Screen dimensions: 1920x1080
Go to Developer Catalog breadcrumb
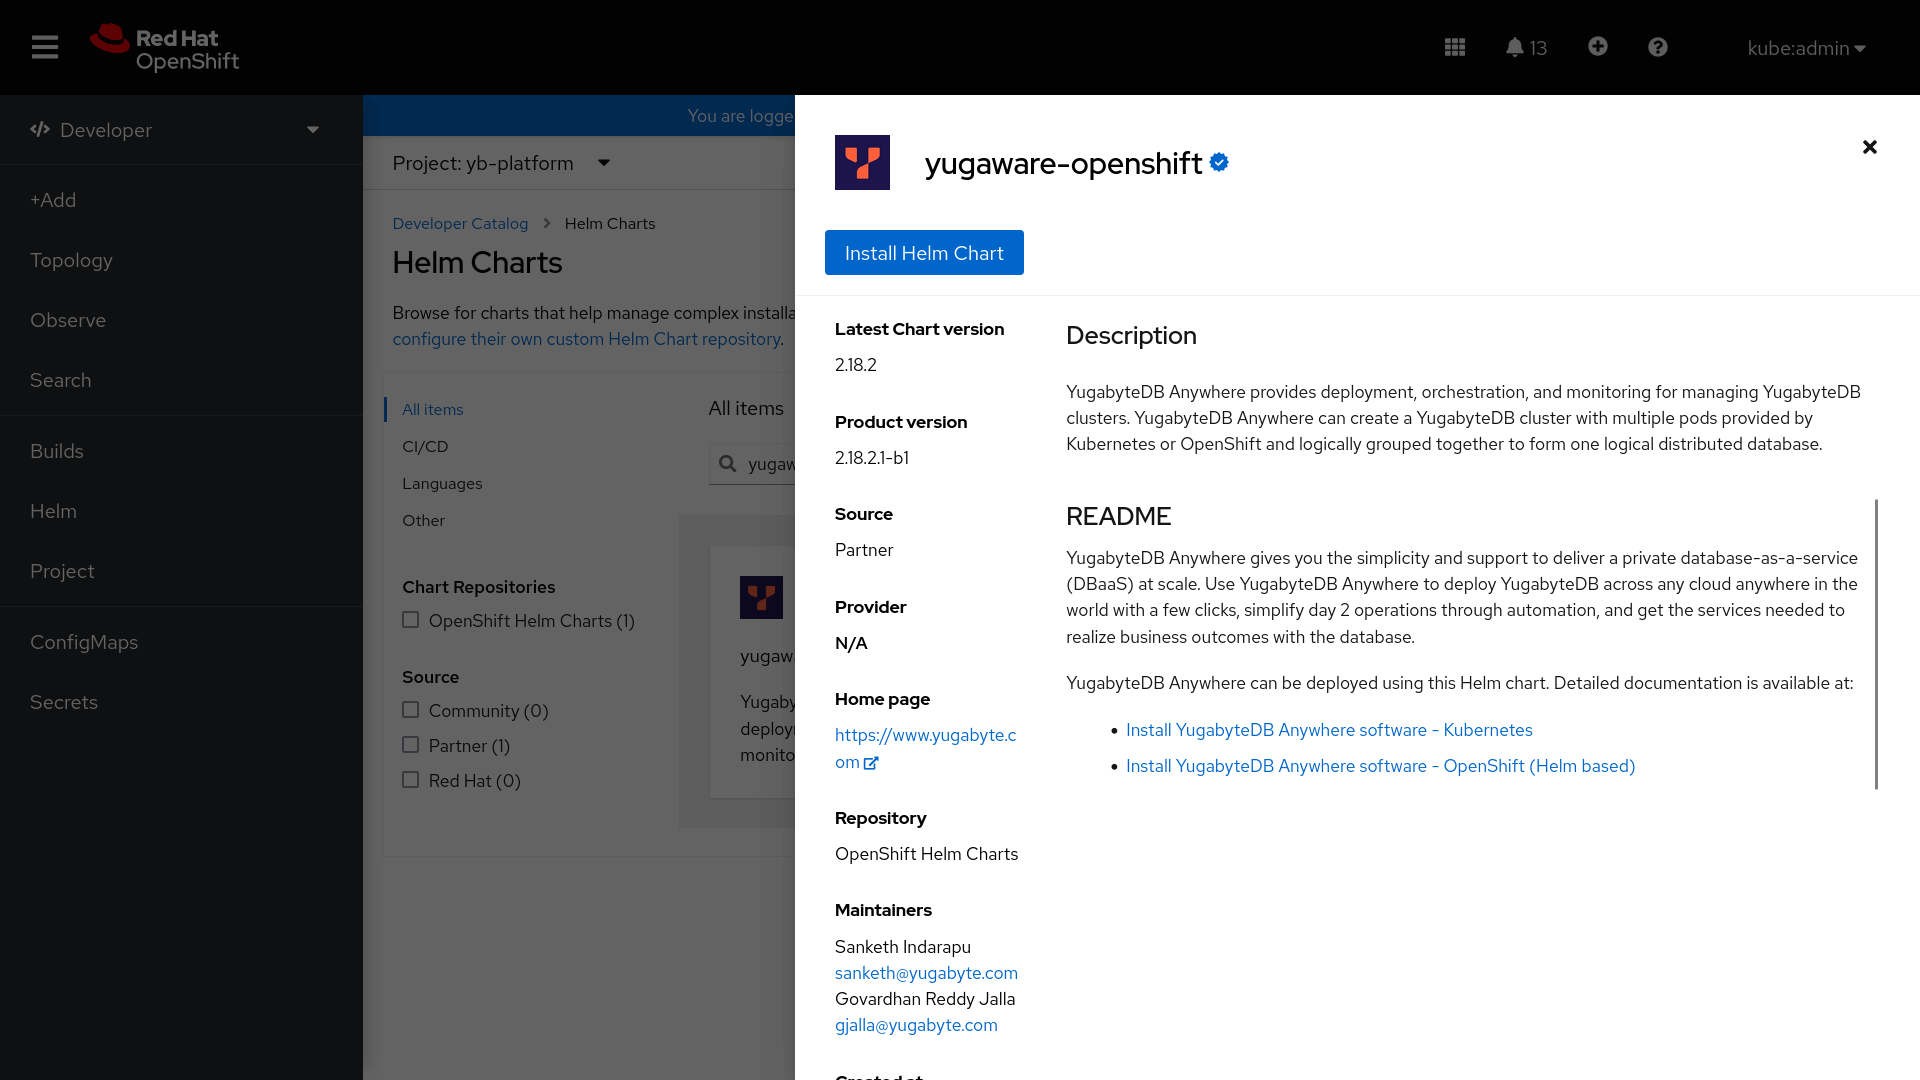(460, 223)
